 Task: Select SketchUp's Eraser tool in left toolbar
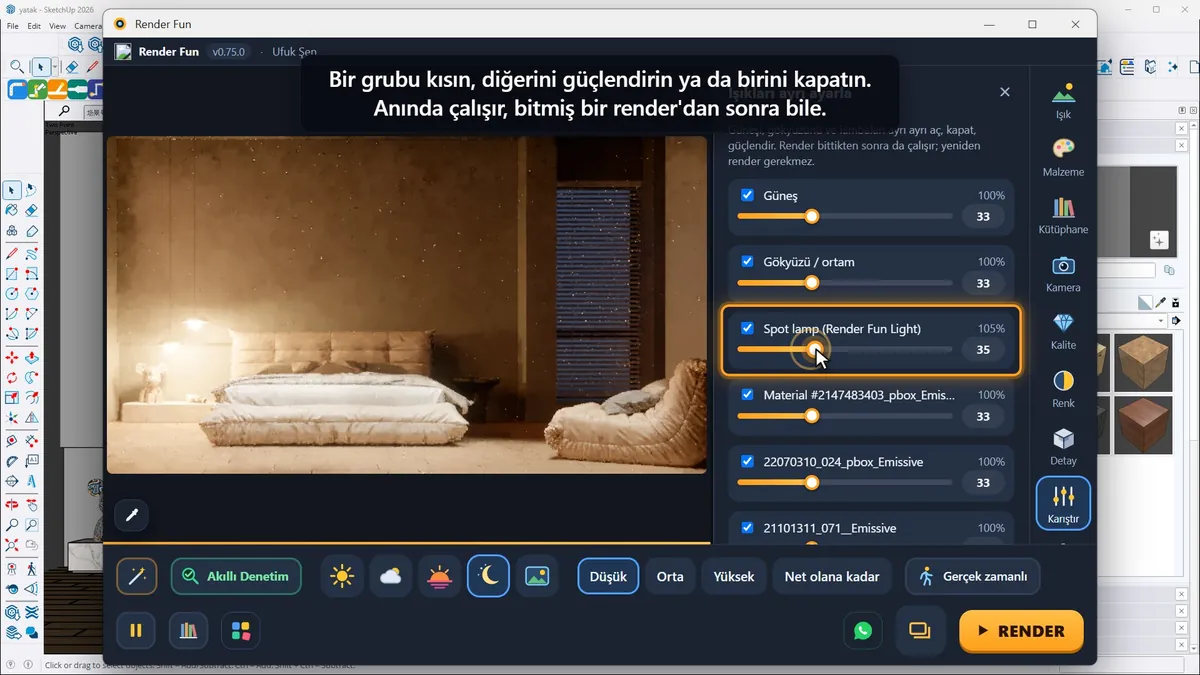tap(31, 211)
